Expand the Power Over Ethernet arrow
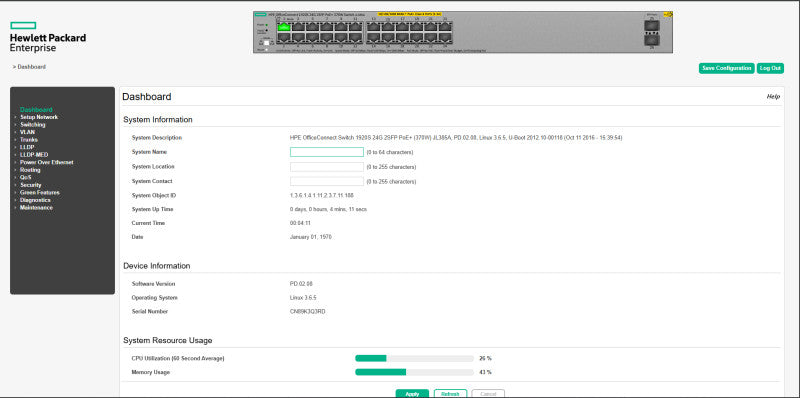This screenshot has width=800, height=398. tap(15, 163)
